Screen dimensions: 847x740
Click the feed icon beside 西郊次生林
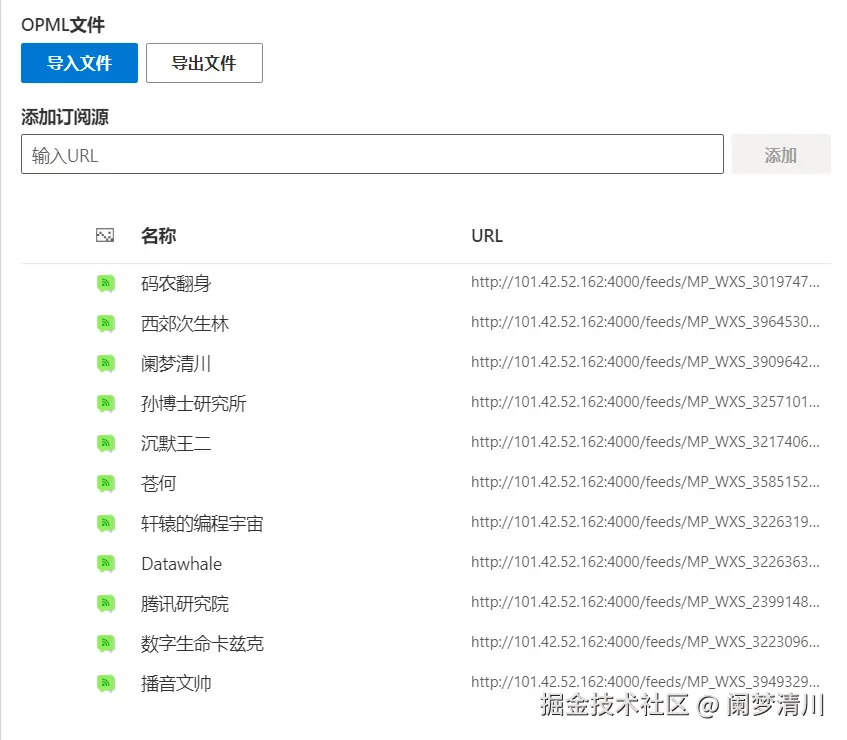[x=106, y=323]
